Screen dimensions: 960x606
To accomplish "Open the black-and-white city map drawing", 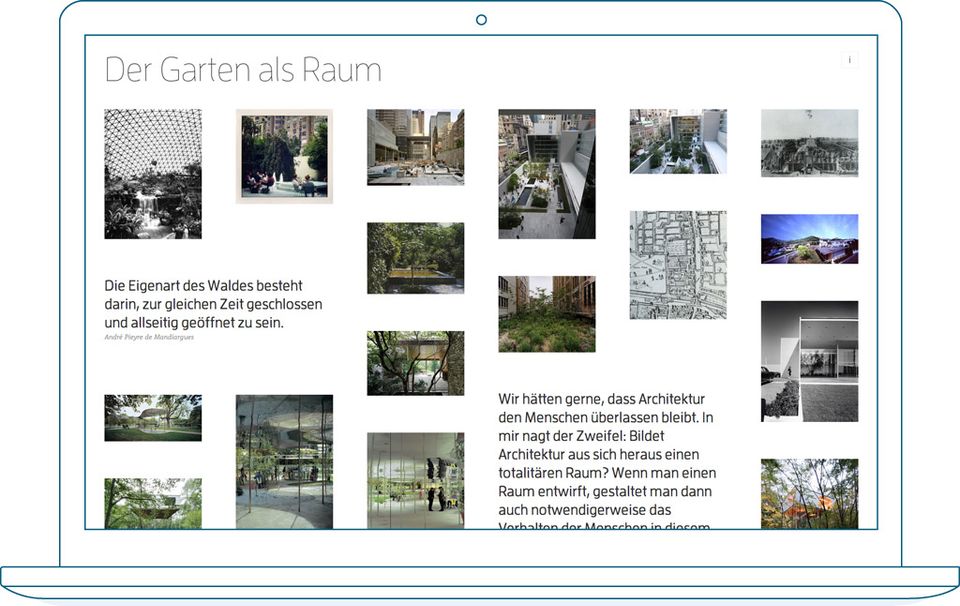I will [x=678, y=265].
